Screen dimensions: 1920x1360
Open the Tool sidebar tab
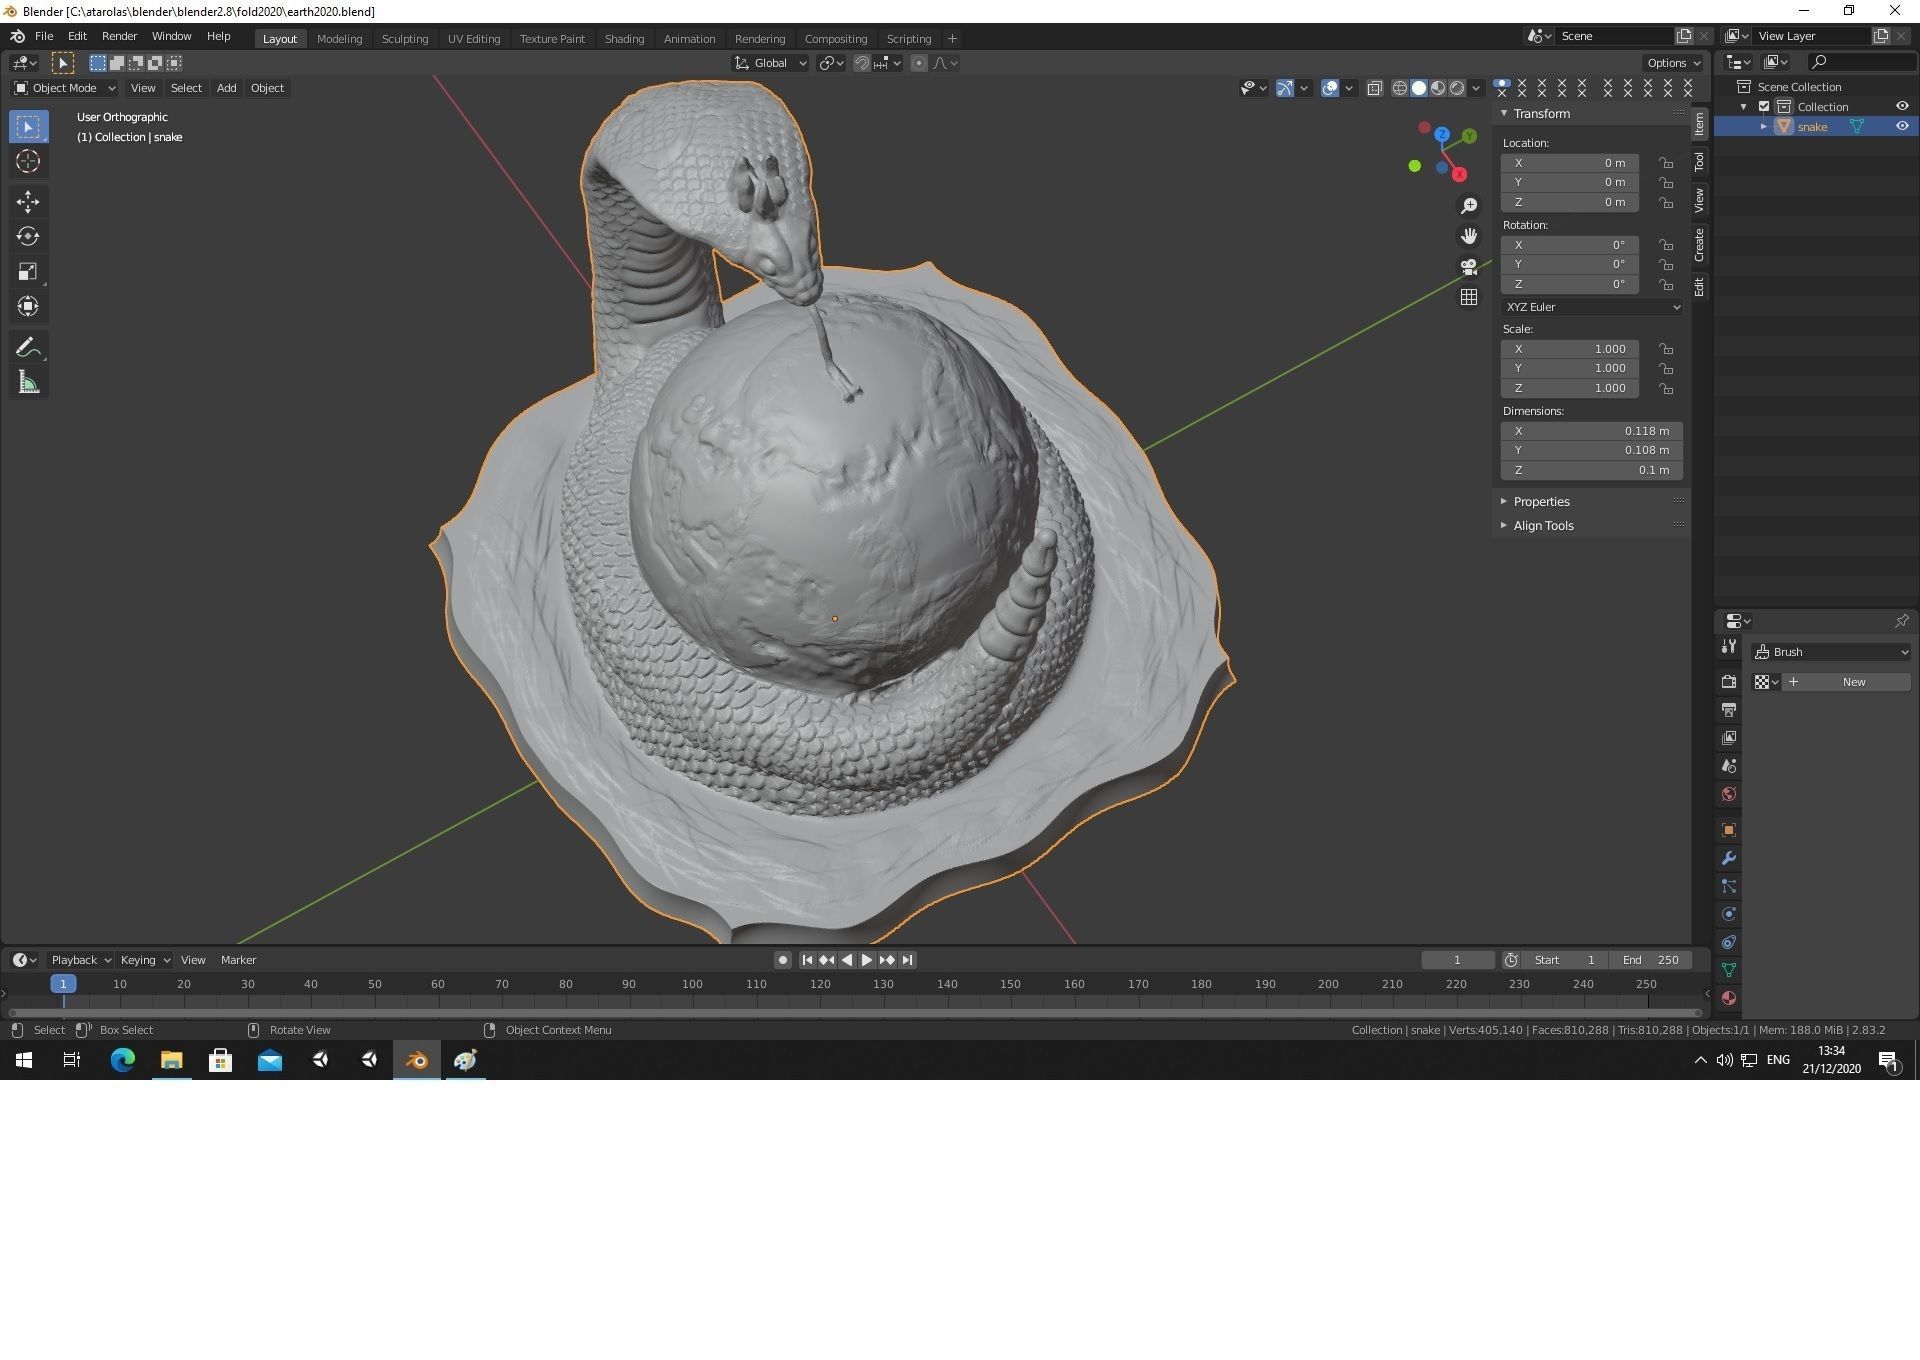pyautogui.click(x=1699, y=161)
